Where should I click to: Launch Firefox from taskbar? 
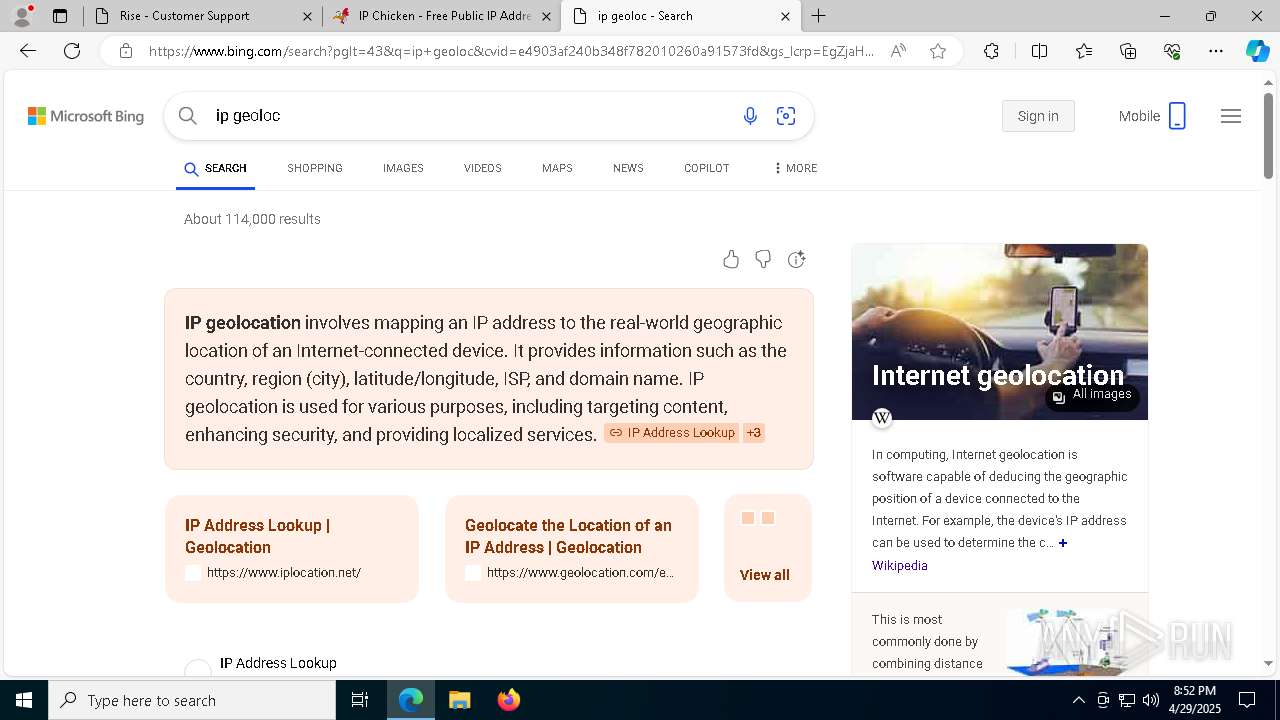[509, 700]
